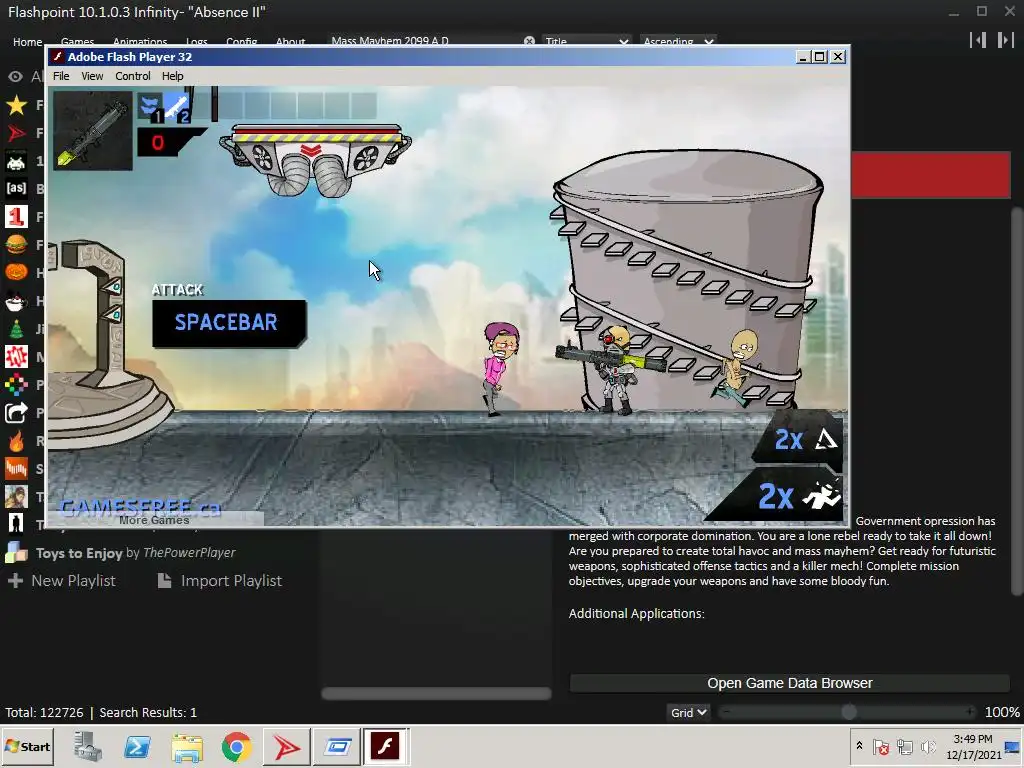Open the red spiky logo playlist icon
The width and height of the screenshot is (1024, 768).
pos(16,357)
